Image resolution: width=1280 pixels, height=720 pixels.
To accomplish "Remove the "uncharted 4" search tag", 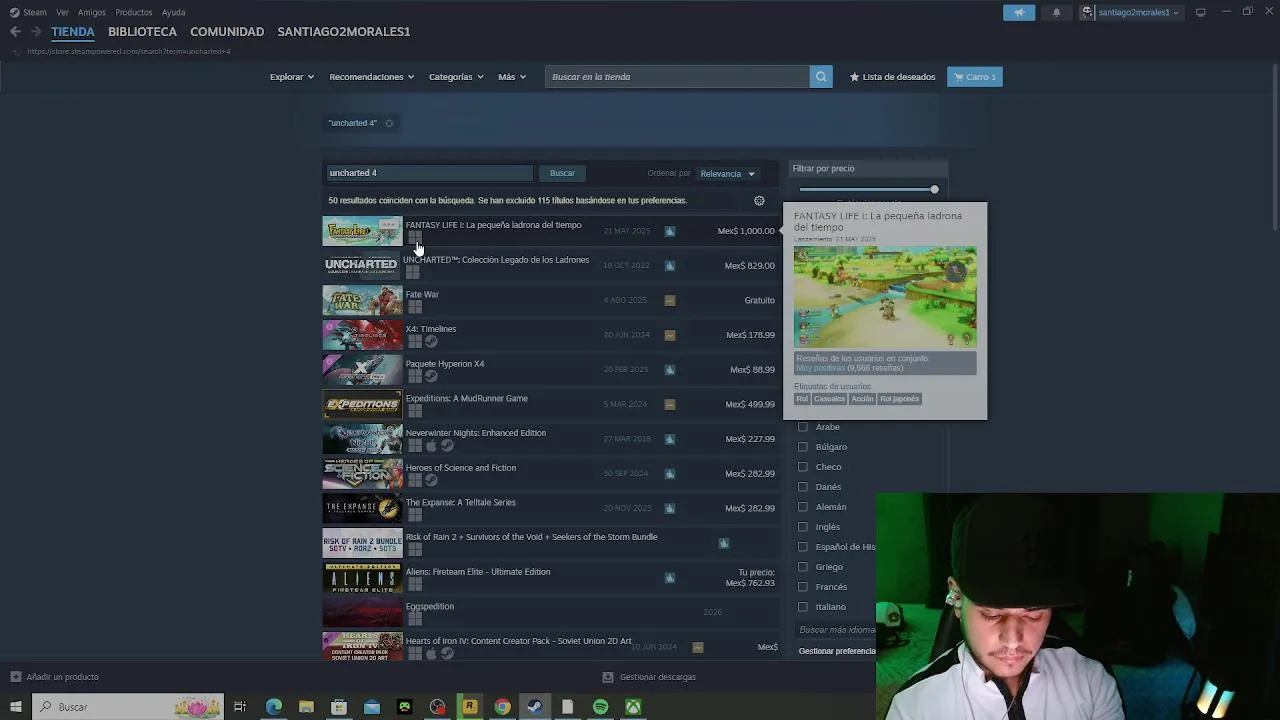I will click(x=389, y=123).
